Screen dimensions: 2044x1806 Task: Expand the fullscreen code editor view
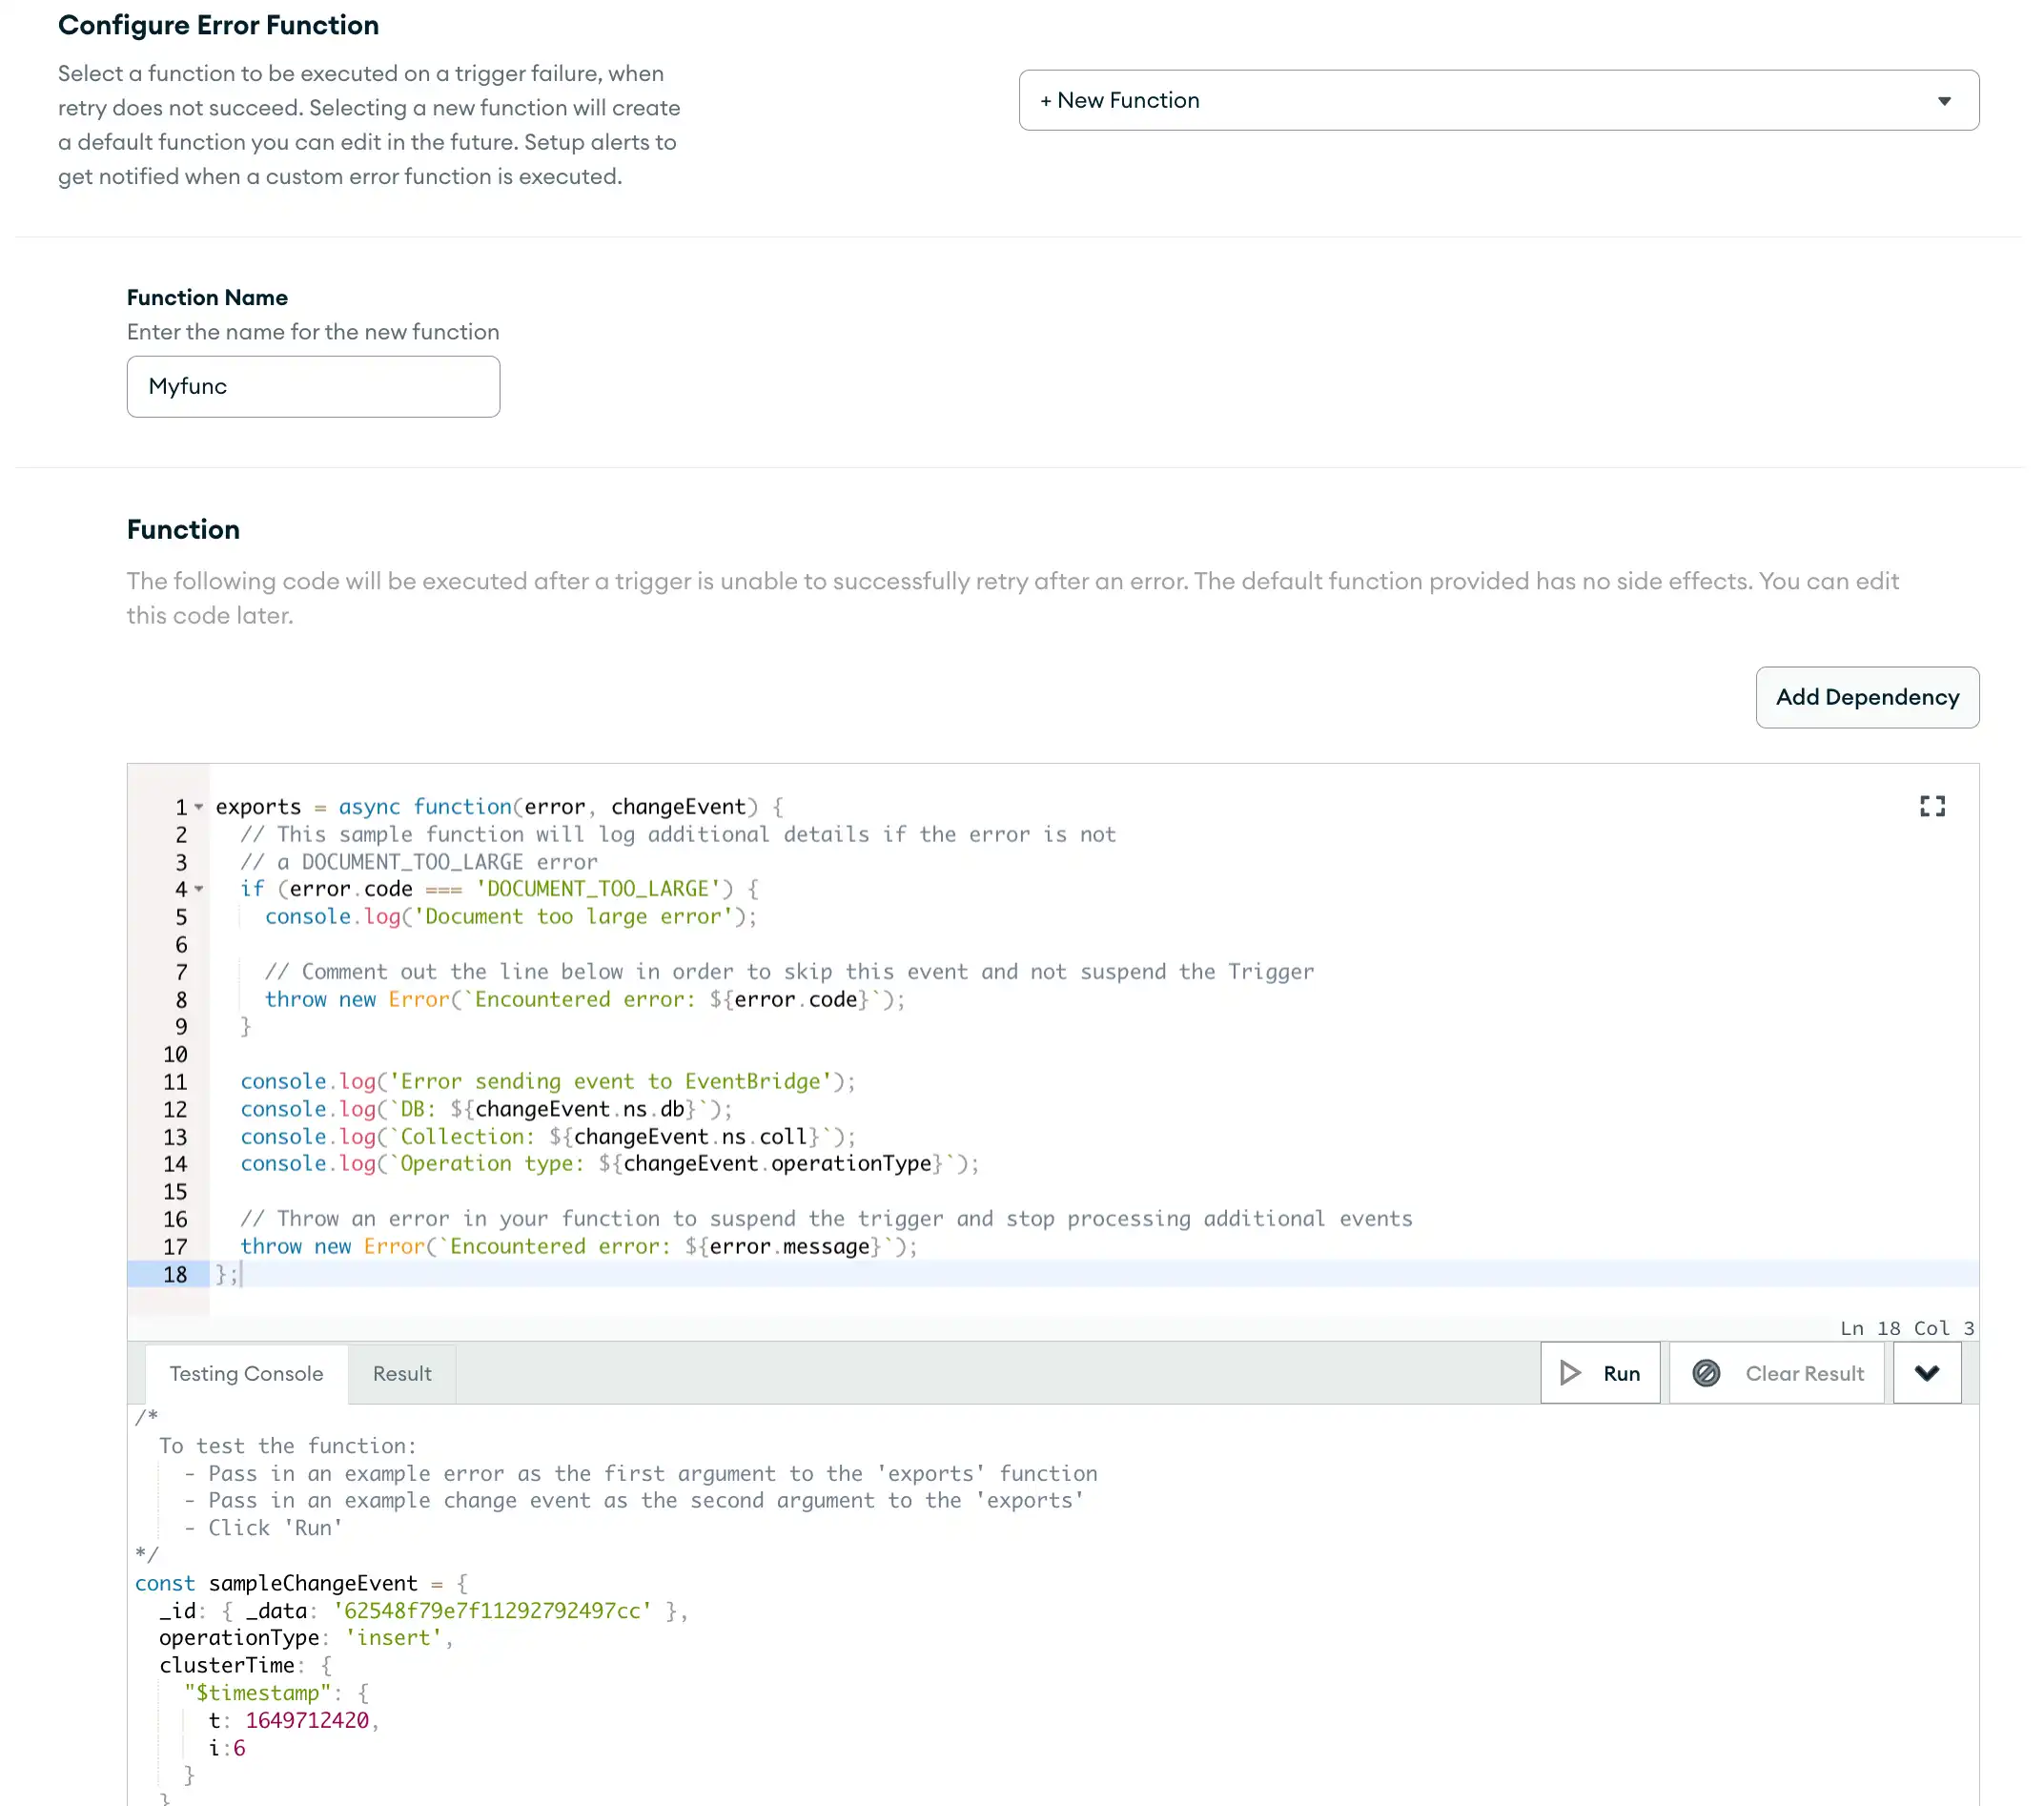click(x=1932, y=806)
